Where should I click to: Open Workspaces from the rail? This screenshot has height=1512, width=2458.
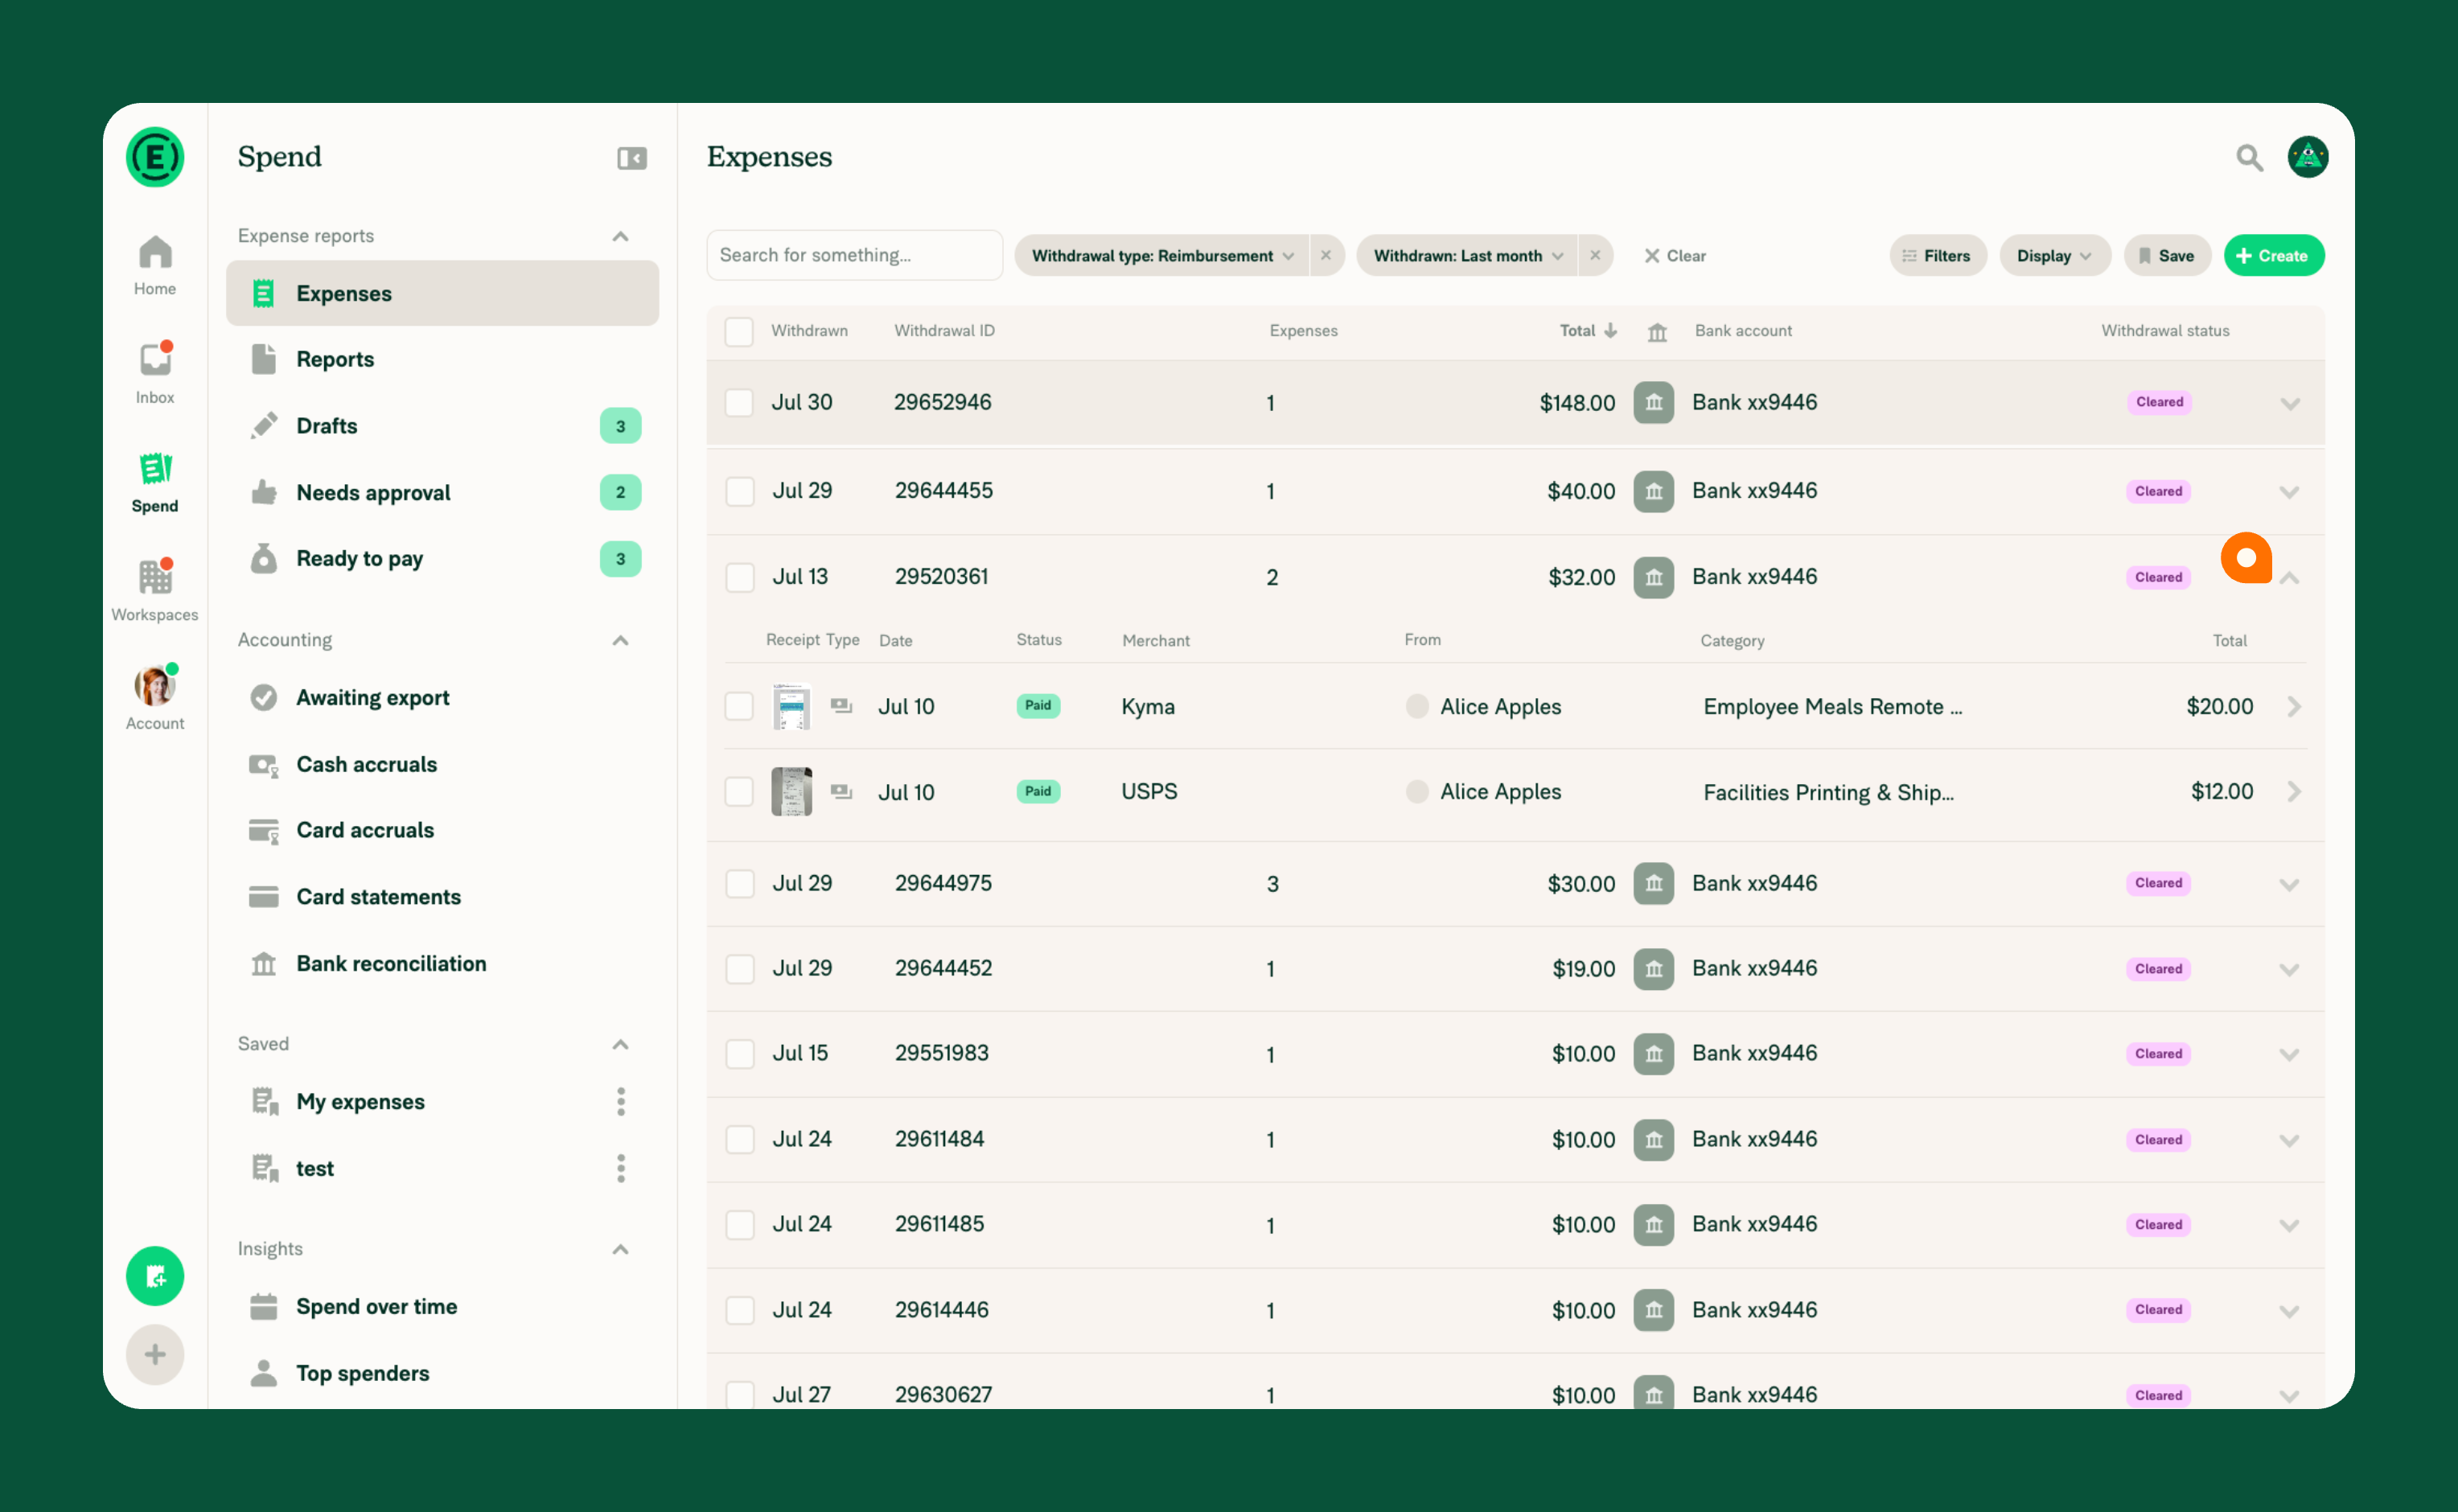click(x=155, y=591)
